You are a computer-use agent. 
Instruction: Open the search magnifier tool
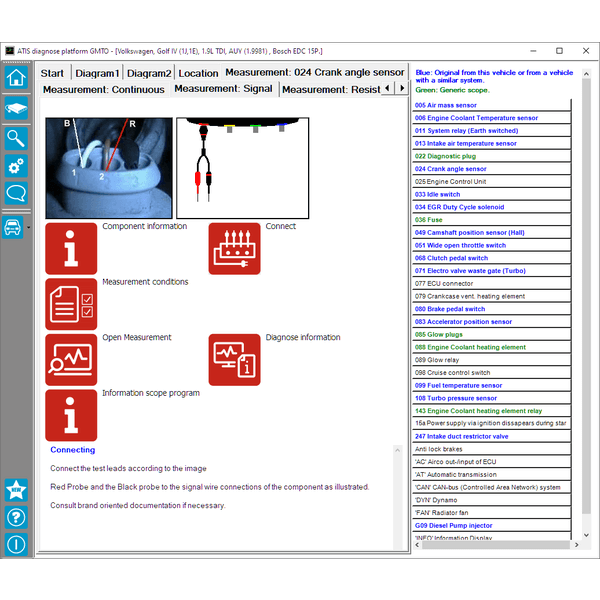tap(15, 137)
